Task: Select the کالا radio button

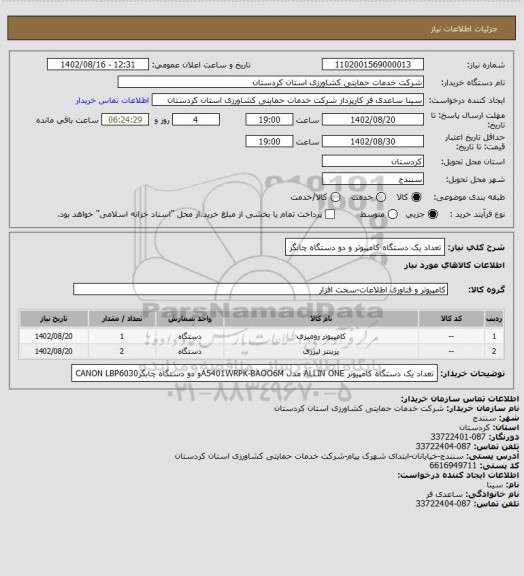Action: [x=416, y=197]
